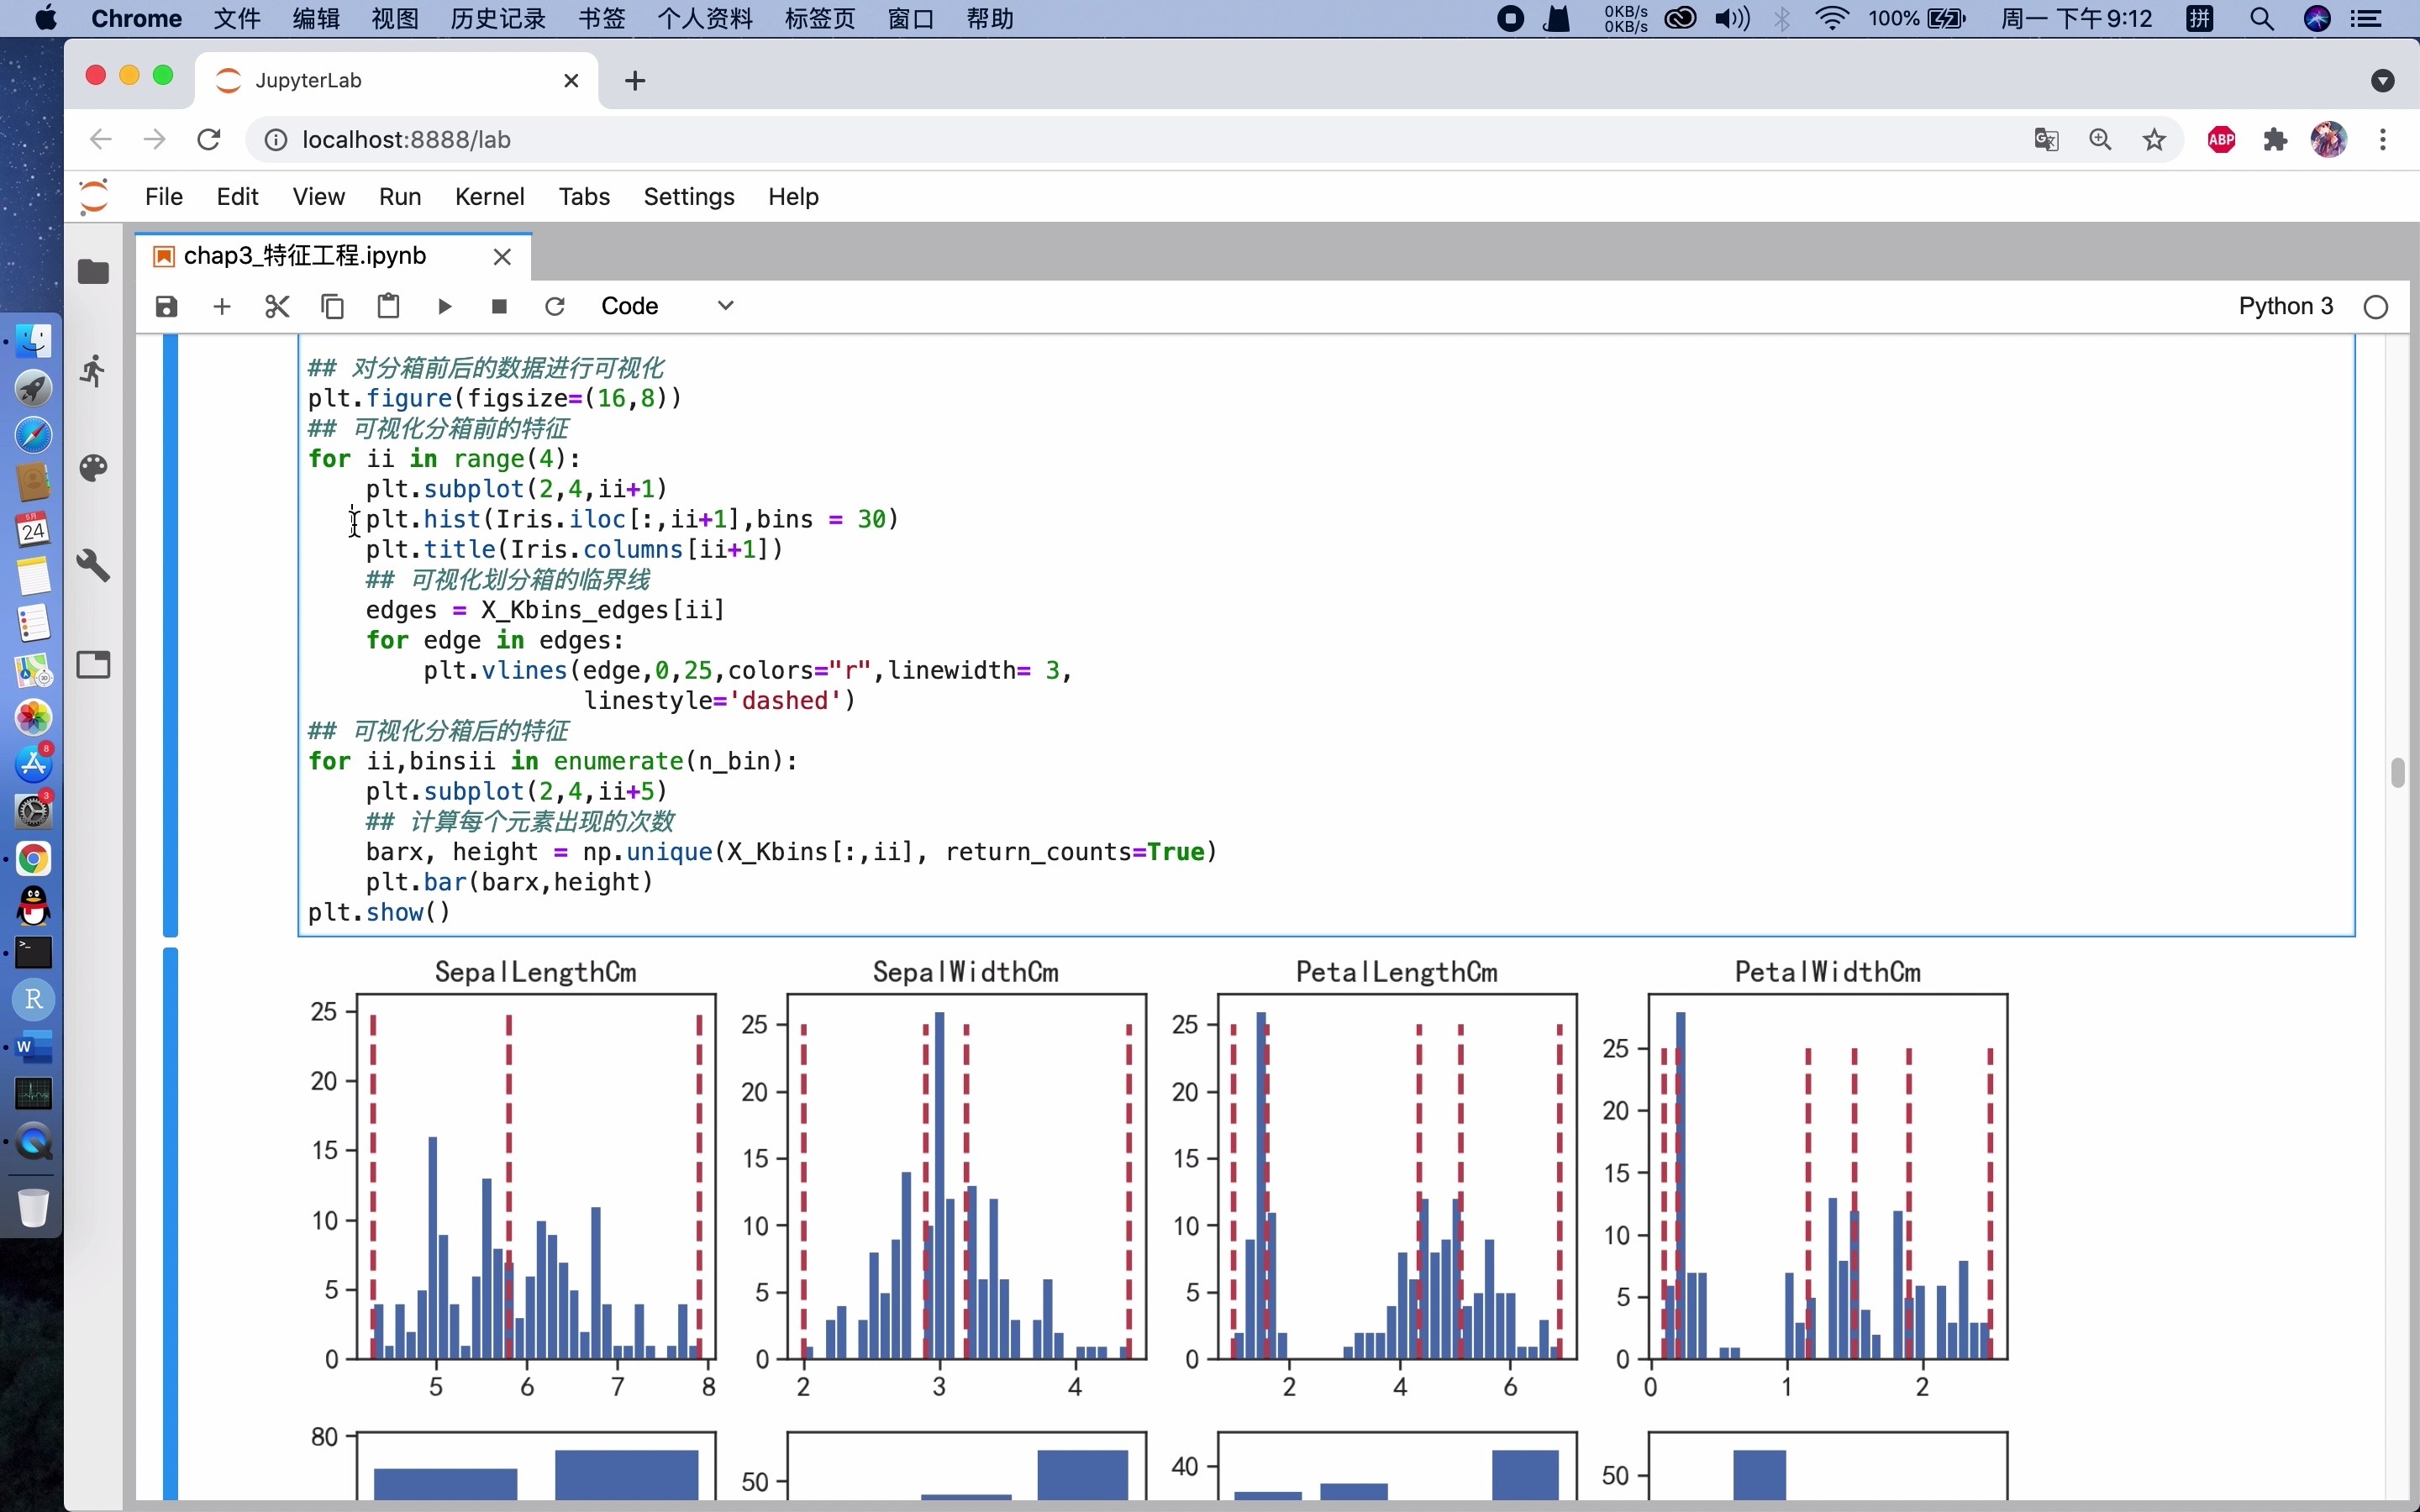
Task: Expand Chrome tab search dropdown arrow
Action: (2383, 81)
